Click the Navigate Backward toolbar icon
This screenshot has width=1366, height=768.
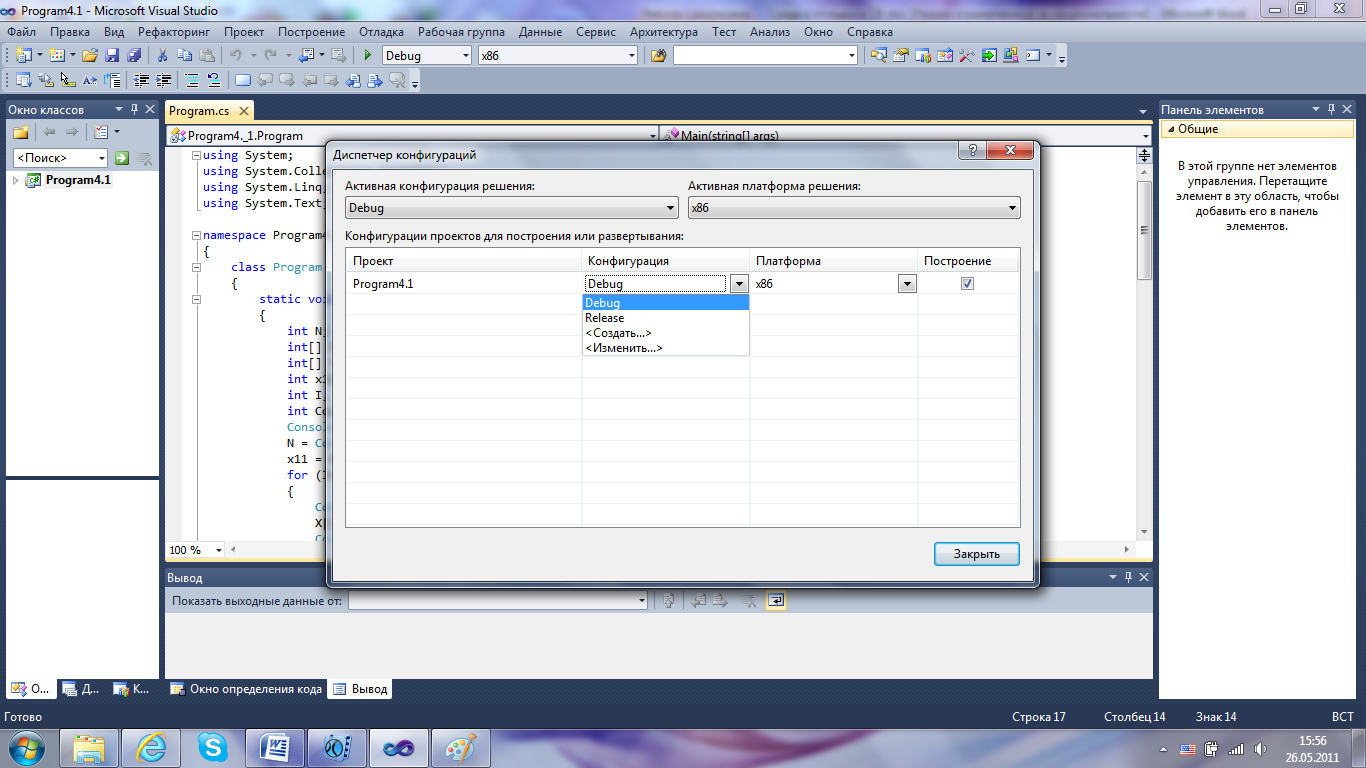pyautogui.click(x=305, y=55)
